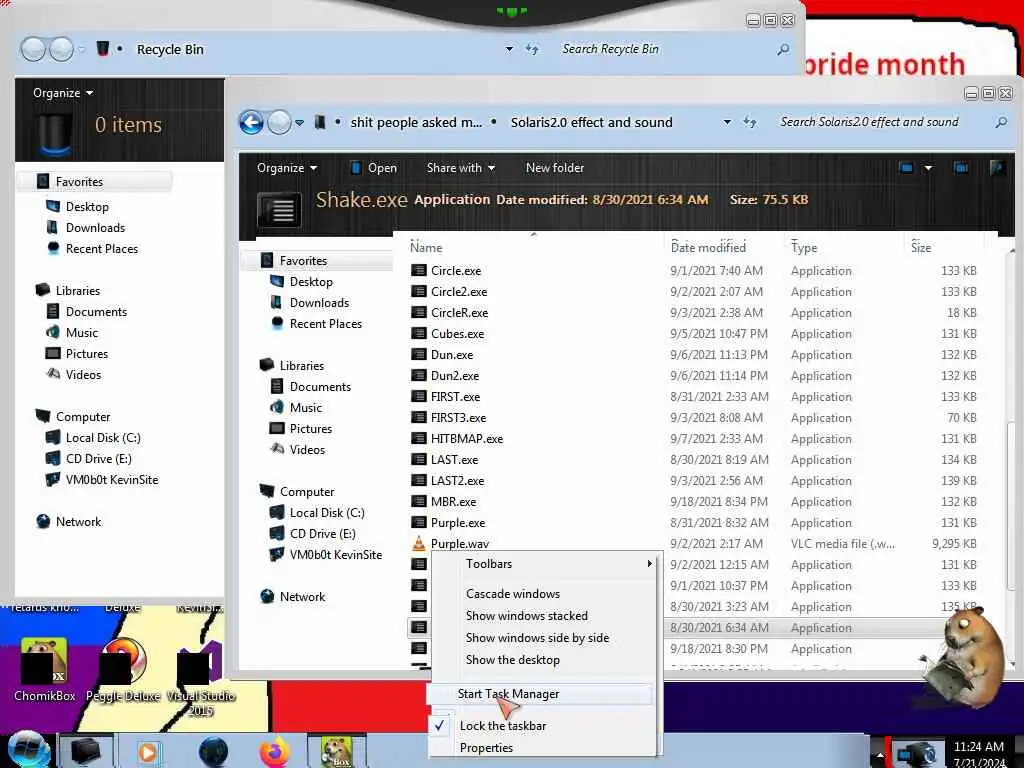Click the change view icon
Screen dimensions: 1024x768
[x=906, y=168]
